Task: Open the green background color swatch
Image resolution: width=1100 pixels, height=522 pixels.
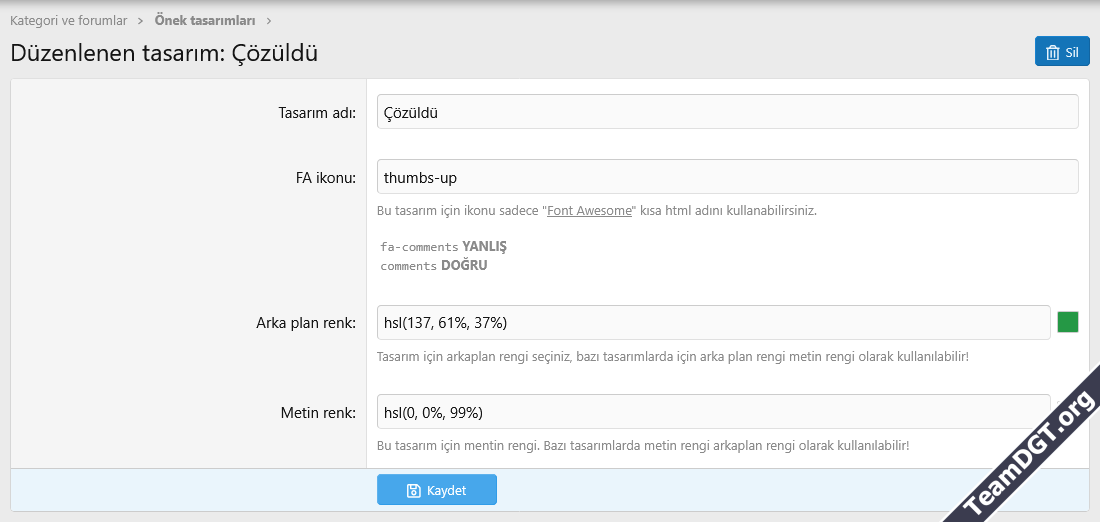Action: click(1068, 322)
